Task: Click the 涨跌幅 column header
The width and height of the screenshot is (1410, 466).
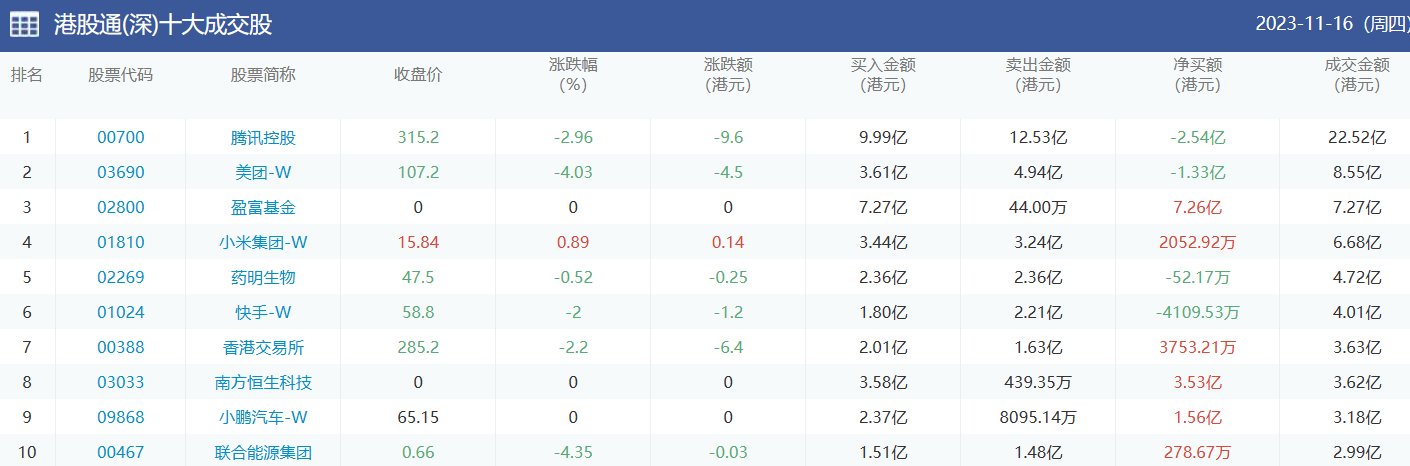Action: click(573, 75)
